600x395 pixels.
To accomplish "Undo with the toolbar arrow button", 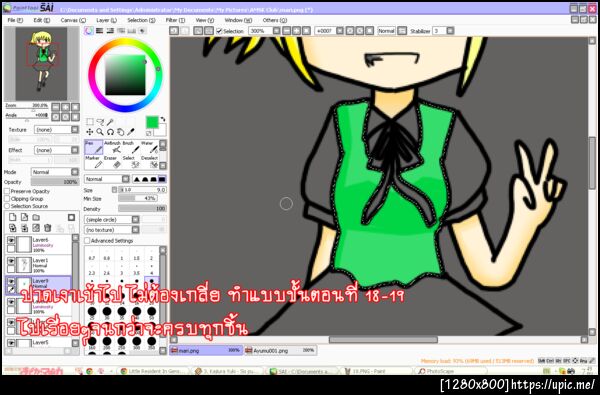I will 174,31.
